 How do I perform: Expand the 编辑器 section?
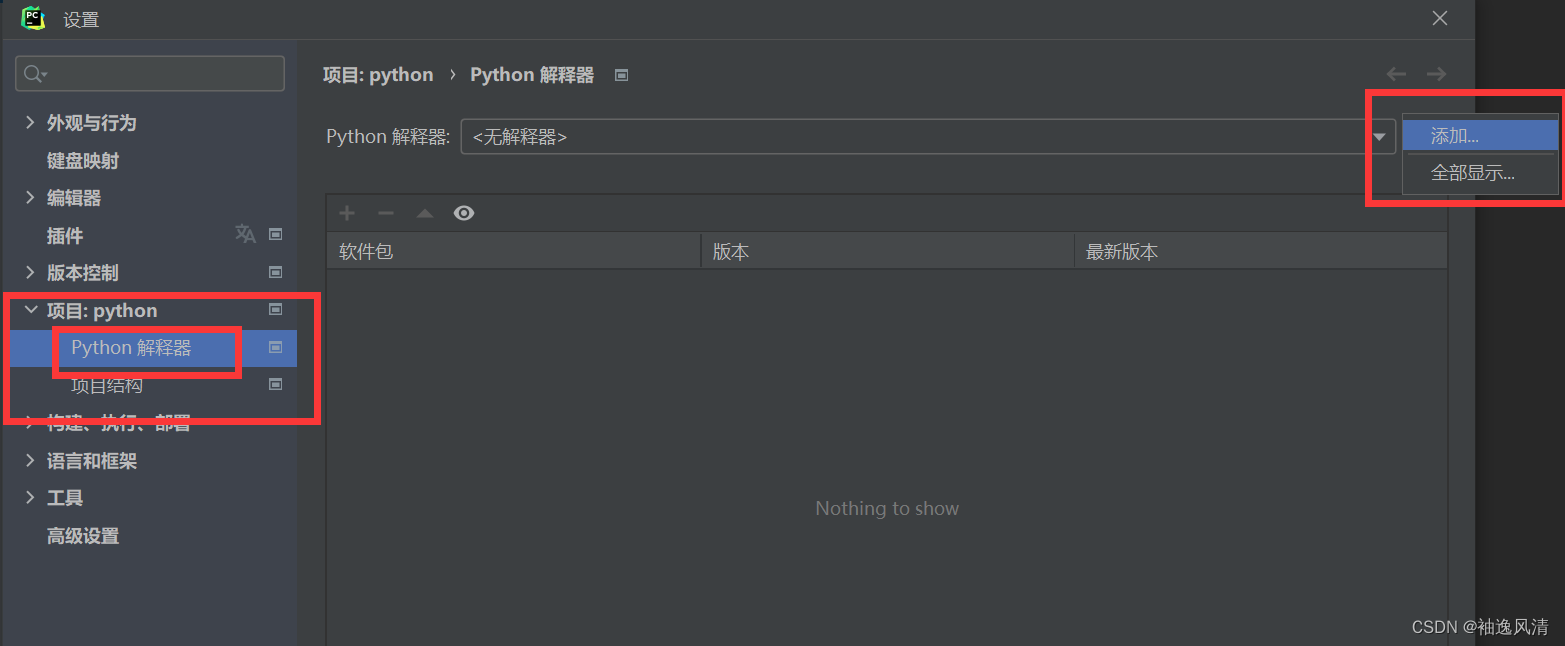pyautogui.click(x=30, y=197)
